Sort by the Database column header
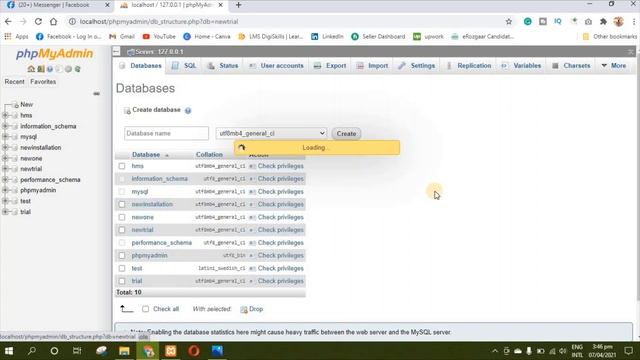The width and height of the screenshot is (640, 360). pos(146,155)
